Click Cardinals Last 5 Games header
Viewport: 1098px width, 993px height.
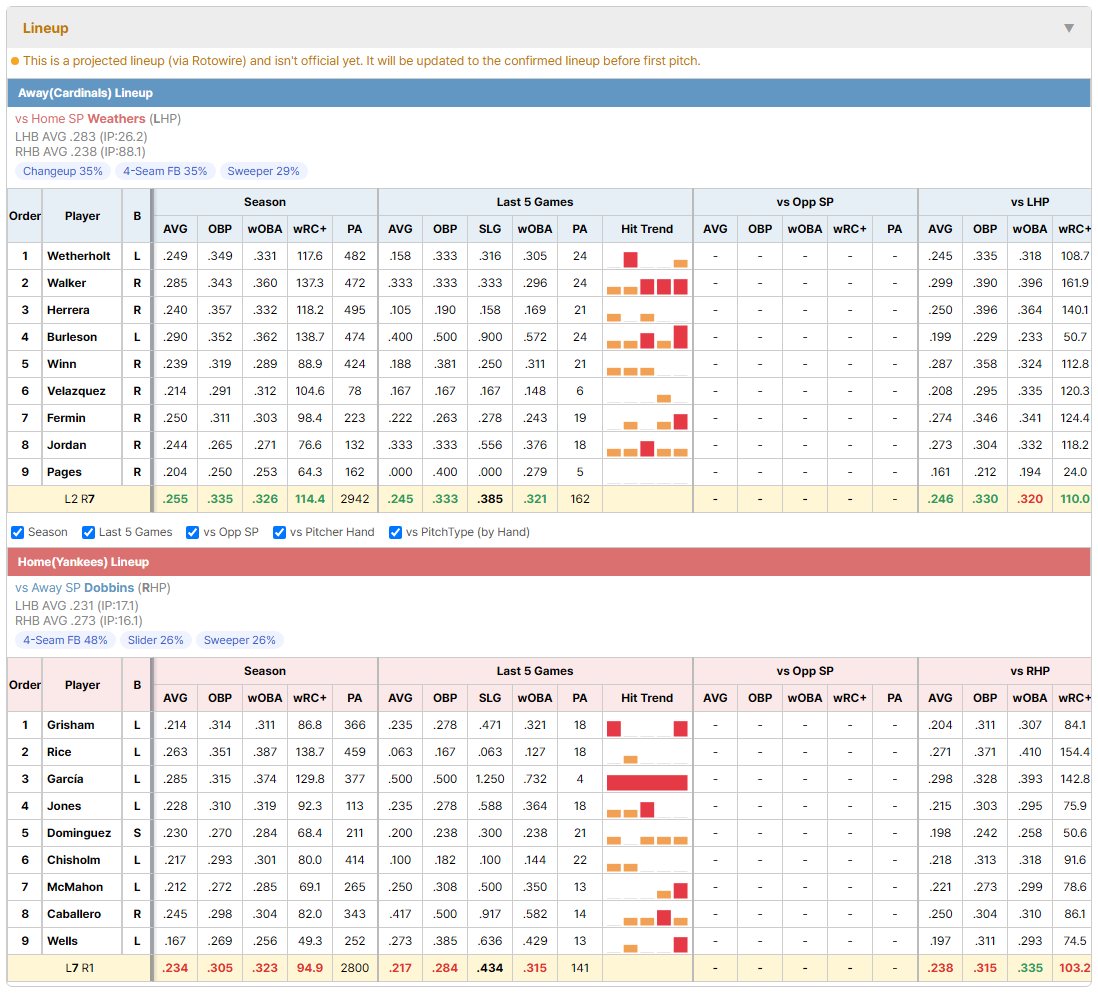[x=535, y=202]
